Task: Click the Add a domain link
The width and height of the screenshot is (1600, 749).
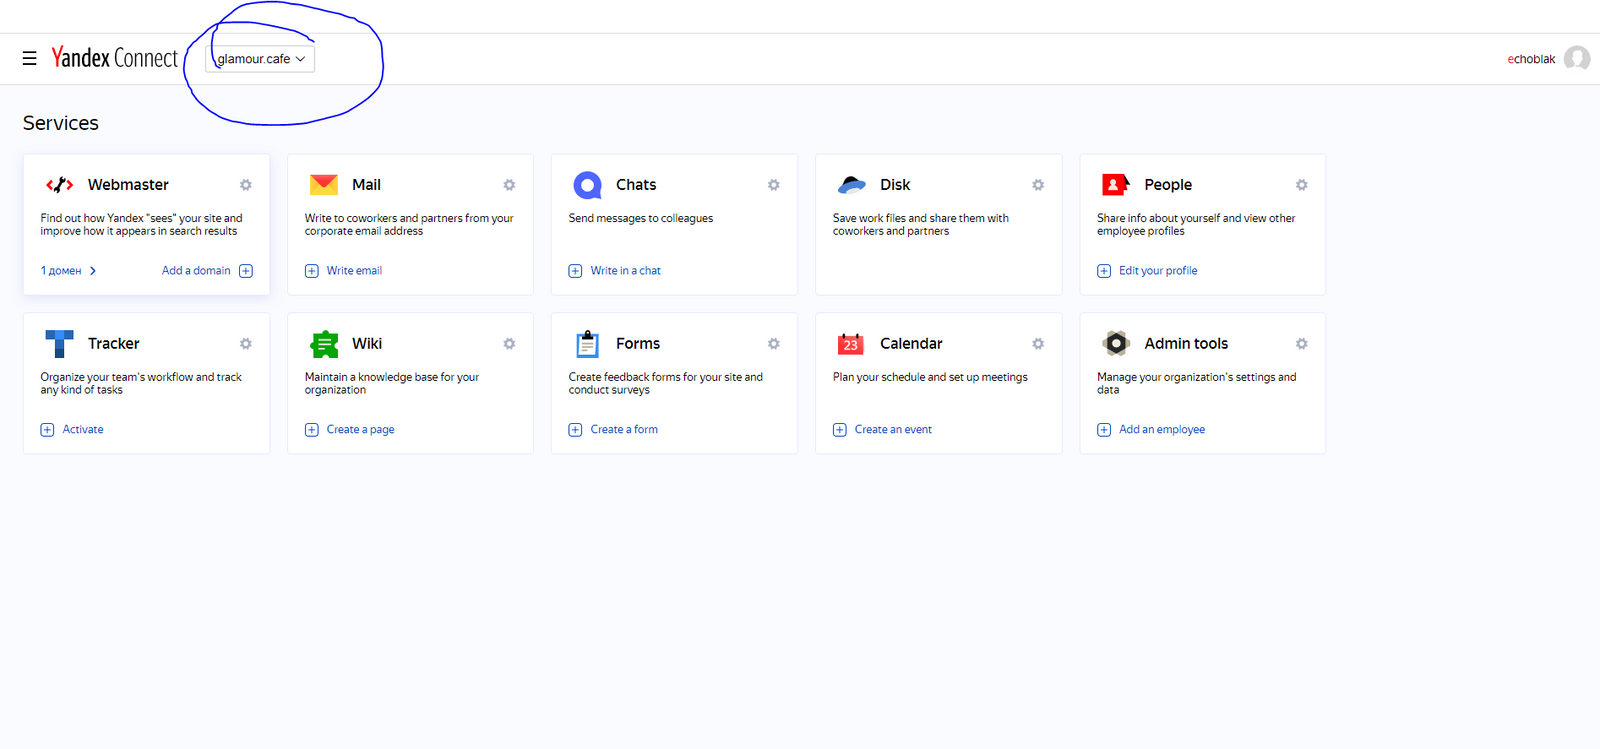Action: click(x=197, y=271)
